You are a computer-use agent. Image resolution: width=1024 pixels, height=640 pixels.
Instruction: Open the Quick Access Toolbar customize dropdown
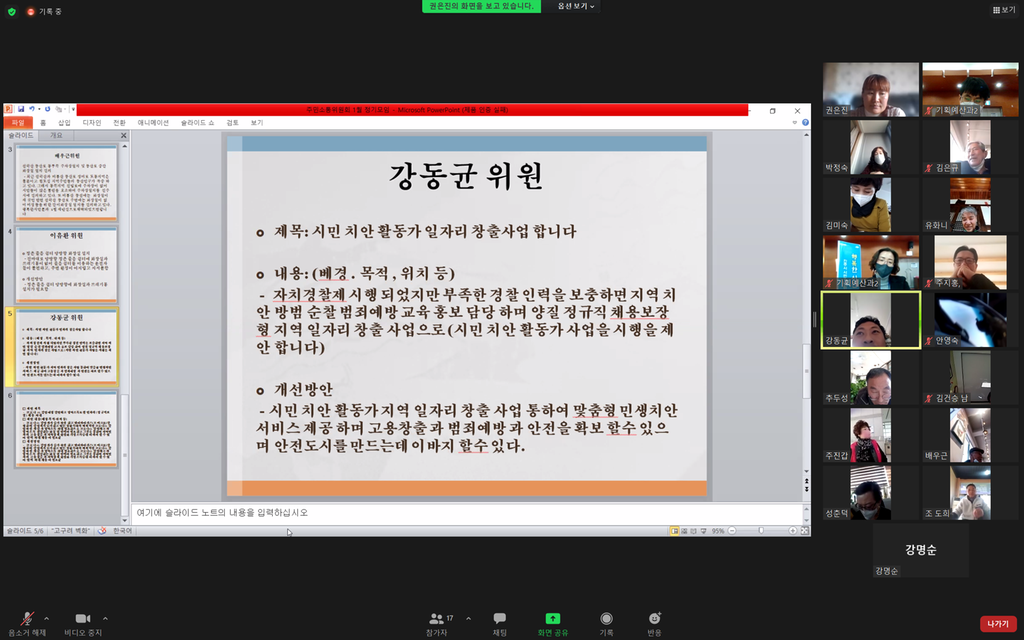(72, 110)
